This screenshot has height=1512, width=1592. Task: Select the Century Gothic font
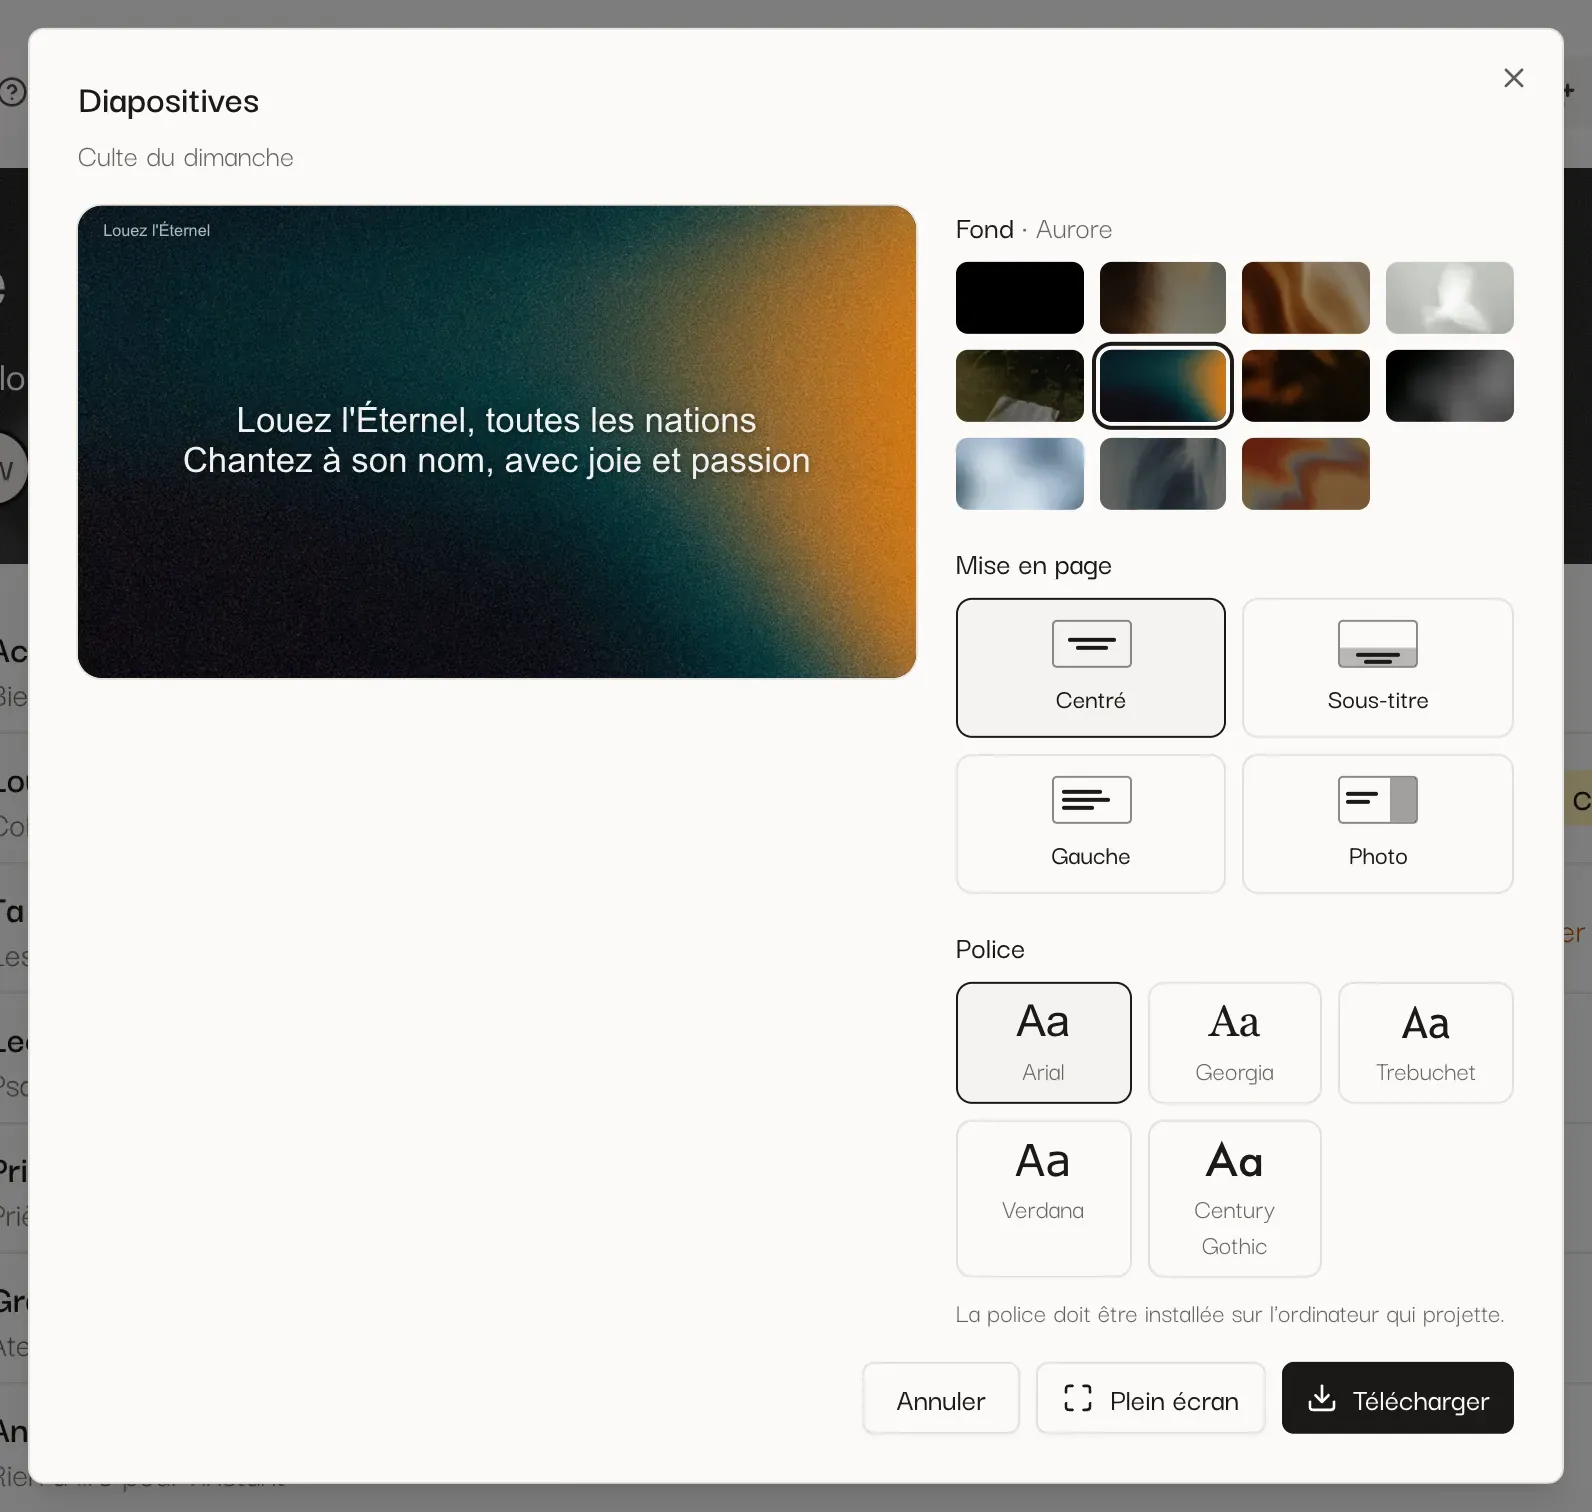[1234, 1199]
